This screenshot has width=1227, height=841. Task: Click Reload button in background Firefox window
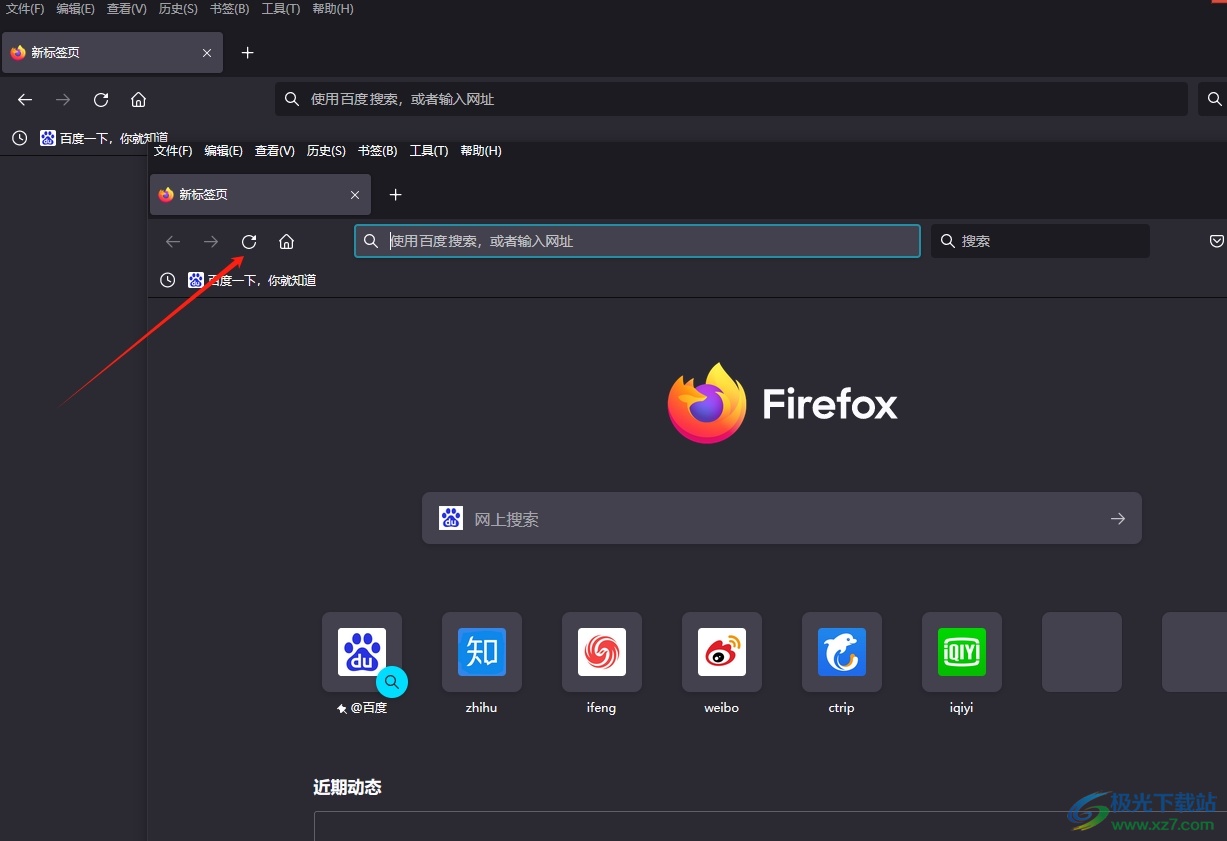click(x=101, y=99)
